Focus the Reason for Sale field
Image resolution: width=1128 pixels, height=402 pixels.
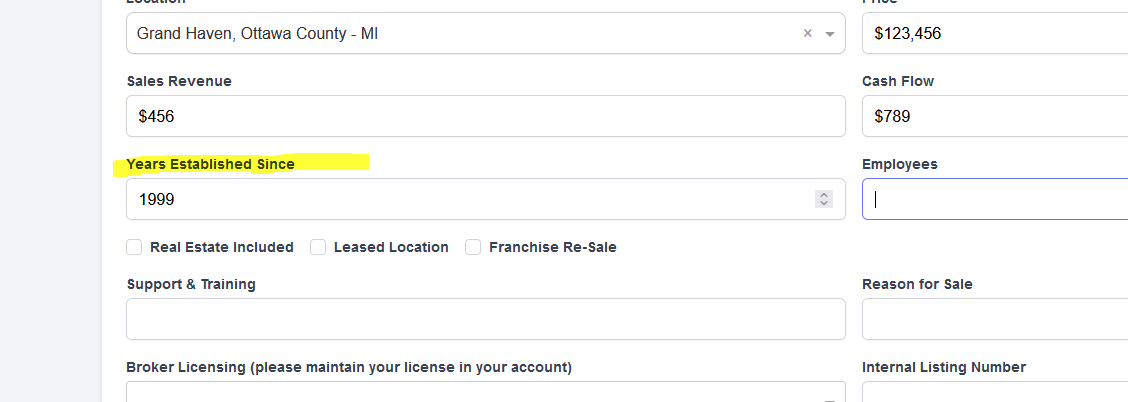pos(995,319)
